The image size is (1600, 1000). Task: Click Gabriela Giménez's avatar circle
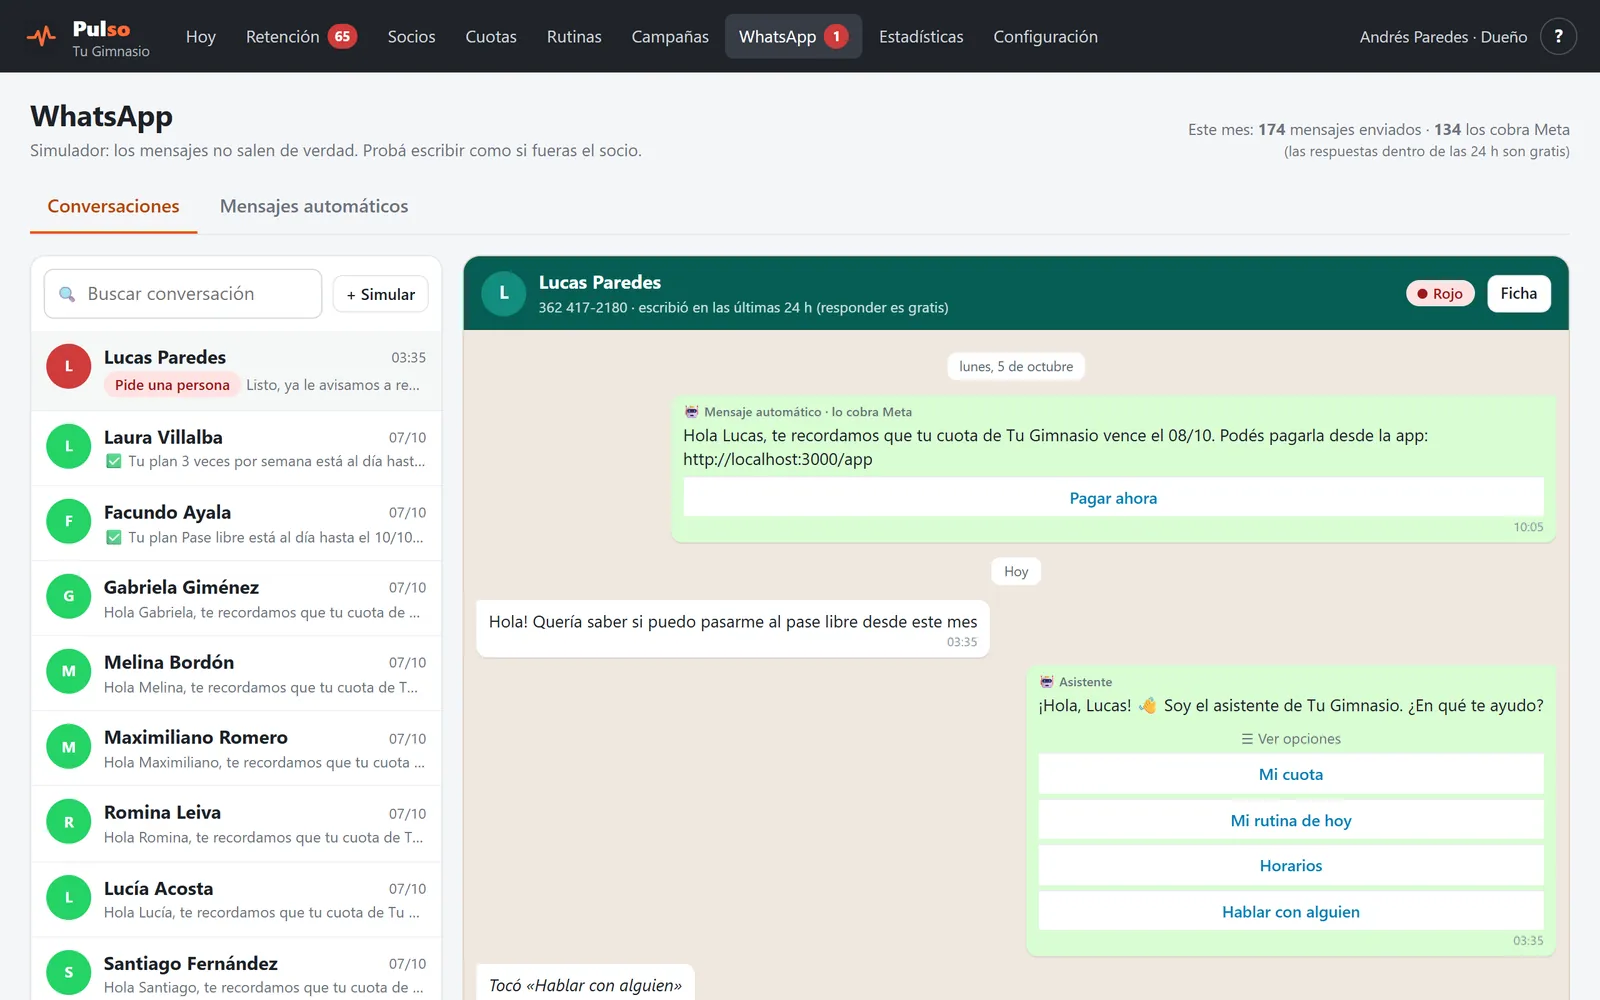(x=69, y=596)
